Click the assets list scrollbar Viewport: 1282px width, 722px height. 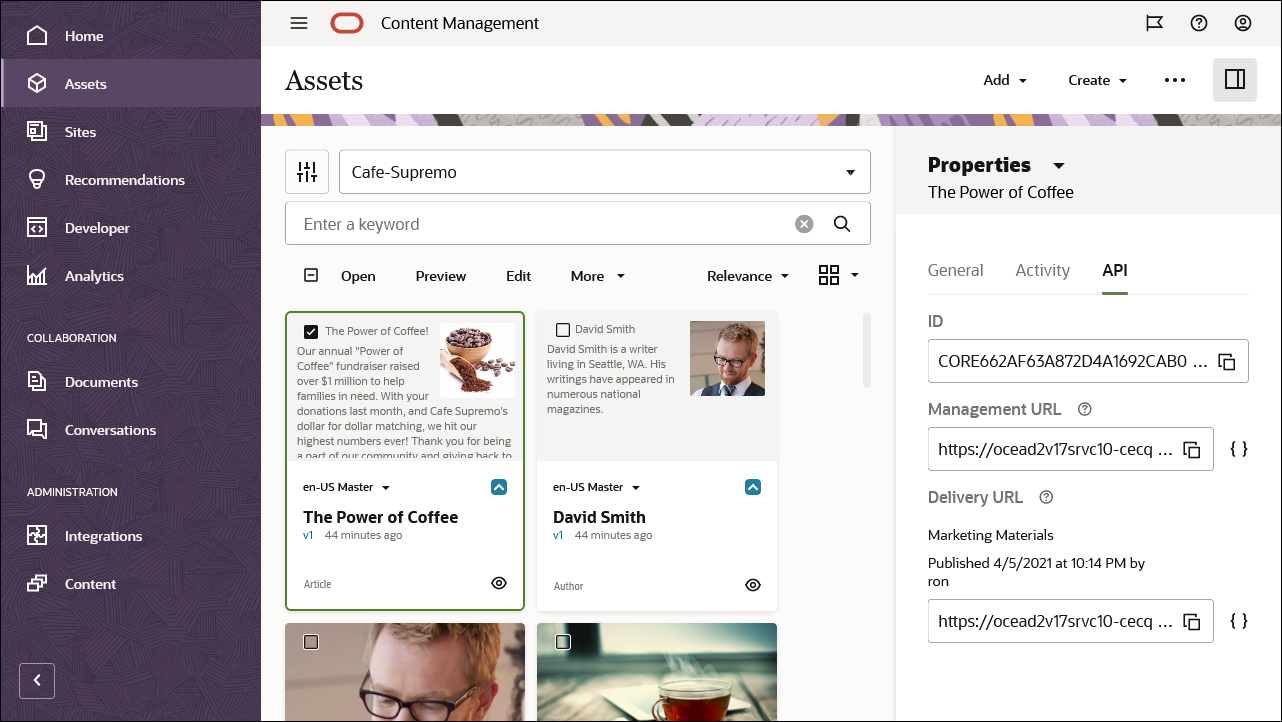point(867,350)
